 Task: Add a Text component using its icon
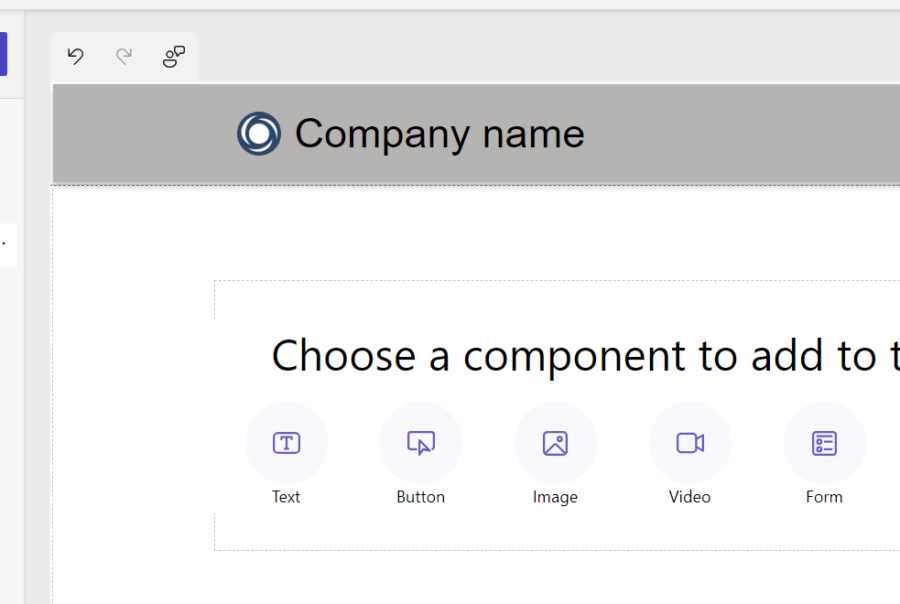click(x=286, y=443)
